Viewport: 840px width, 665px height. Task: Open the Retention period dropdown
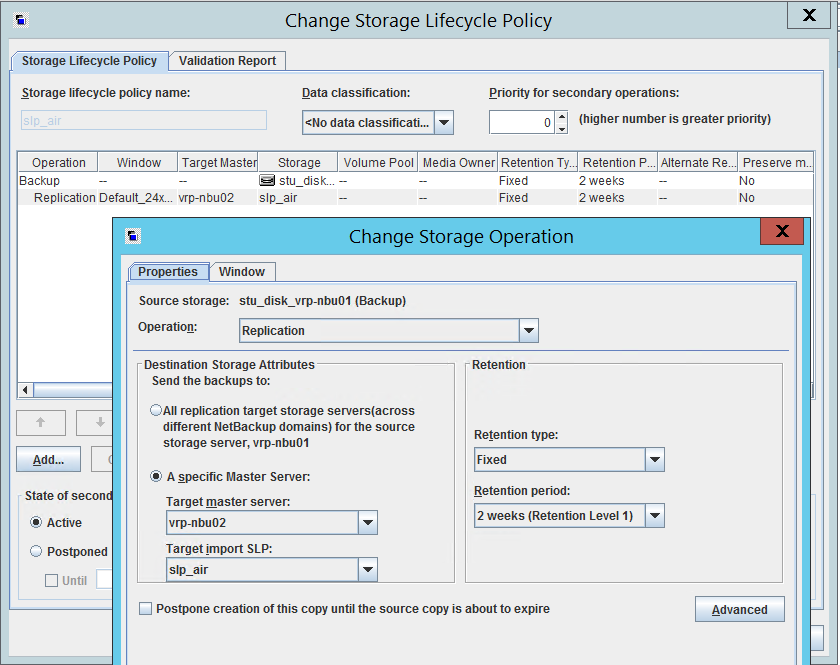(655, 516)
